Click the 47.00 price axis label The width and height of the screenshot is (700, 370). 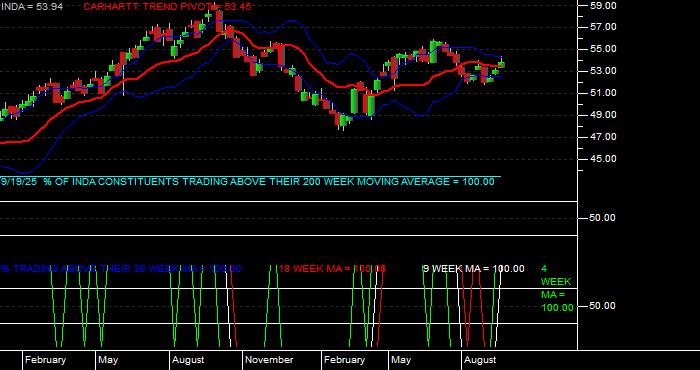603,137
